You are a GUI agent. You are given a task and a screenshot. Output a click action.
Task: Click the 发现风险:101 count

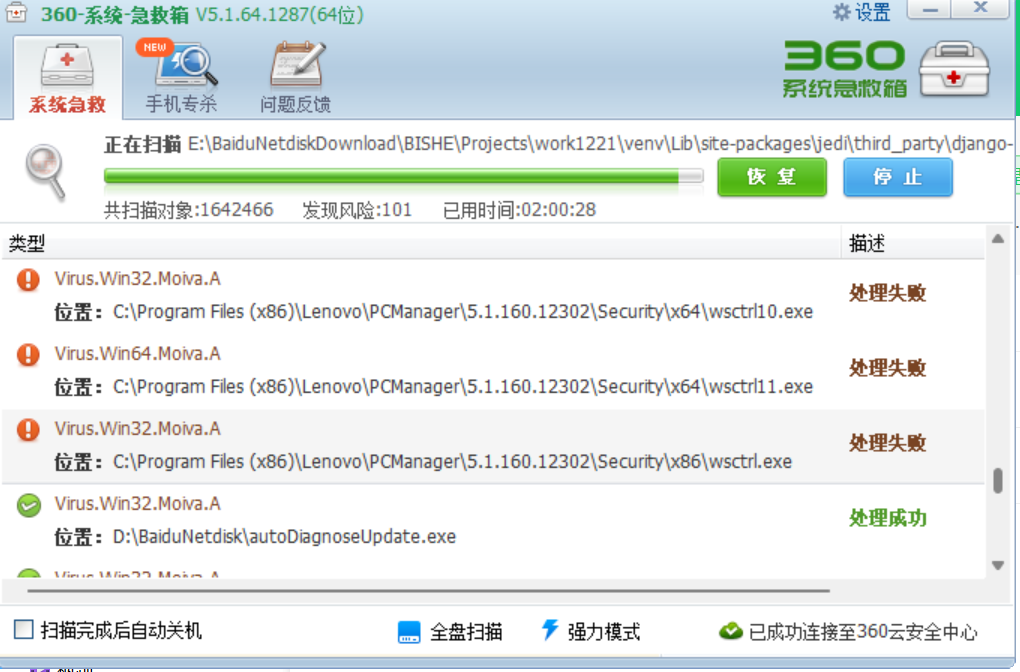click(357, 210)
